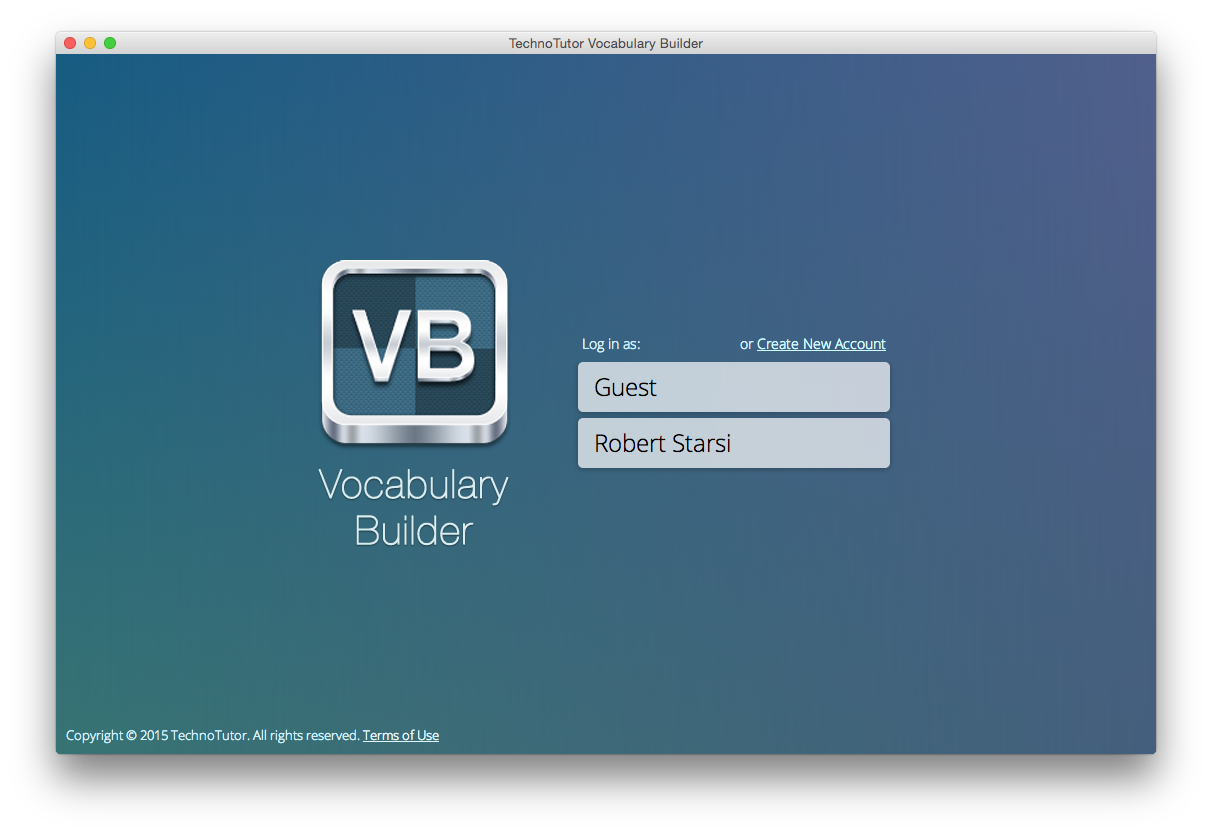This screenshot has height=834, width=1212.
Task: Click the Log in as label
Action: 610,343
